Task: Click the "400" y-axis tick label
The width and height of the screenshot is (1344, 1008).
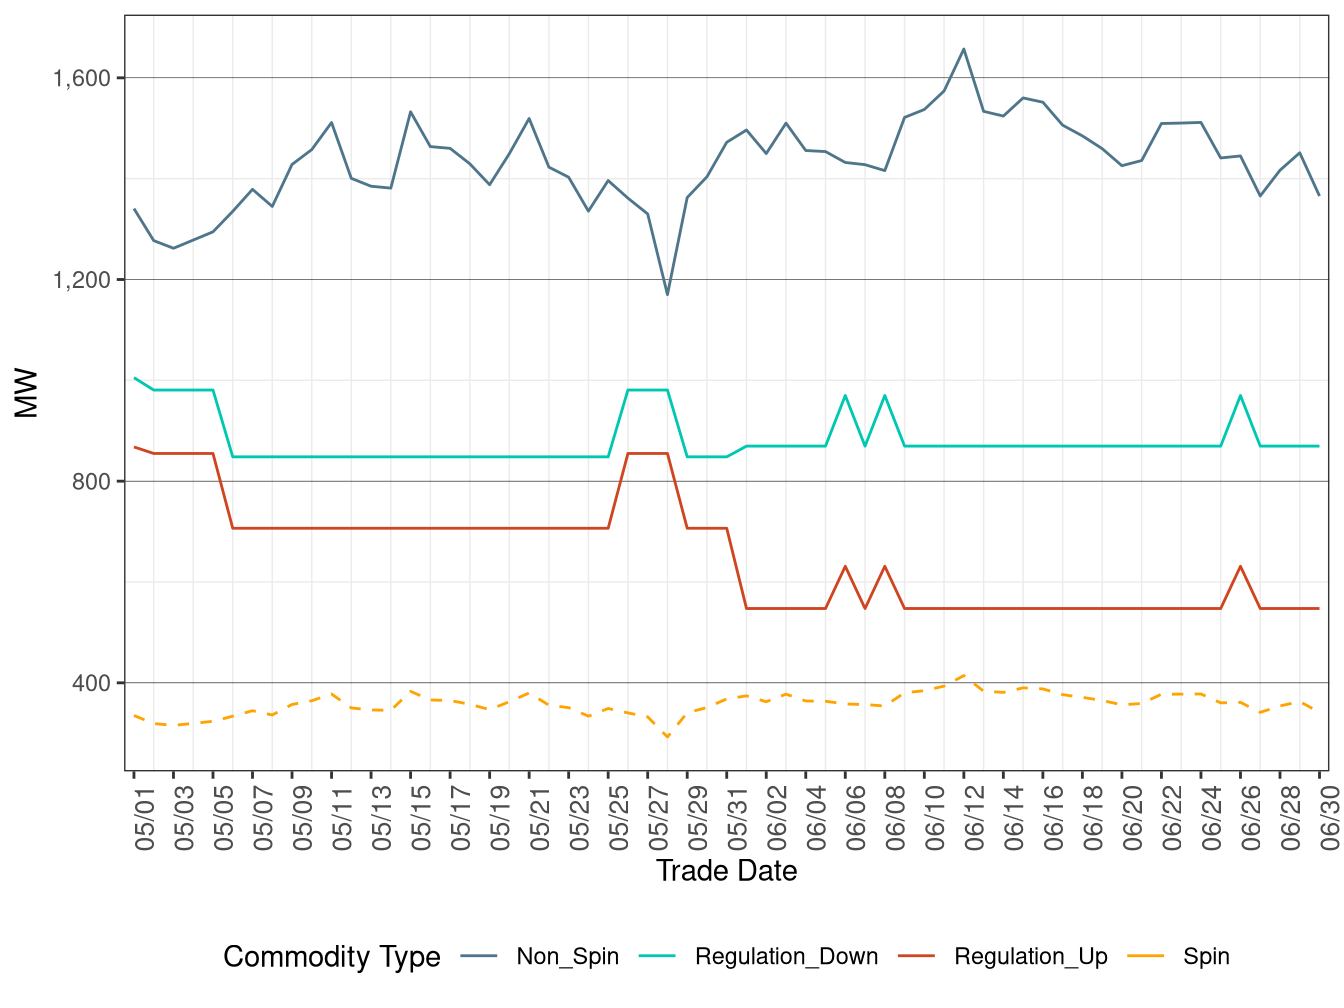Action: (x=92, y=683)
